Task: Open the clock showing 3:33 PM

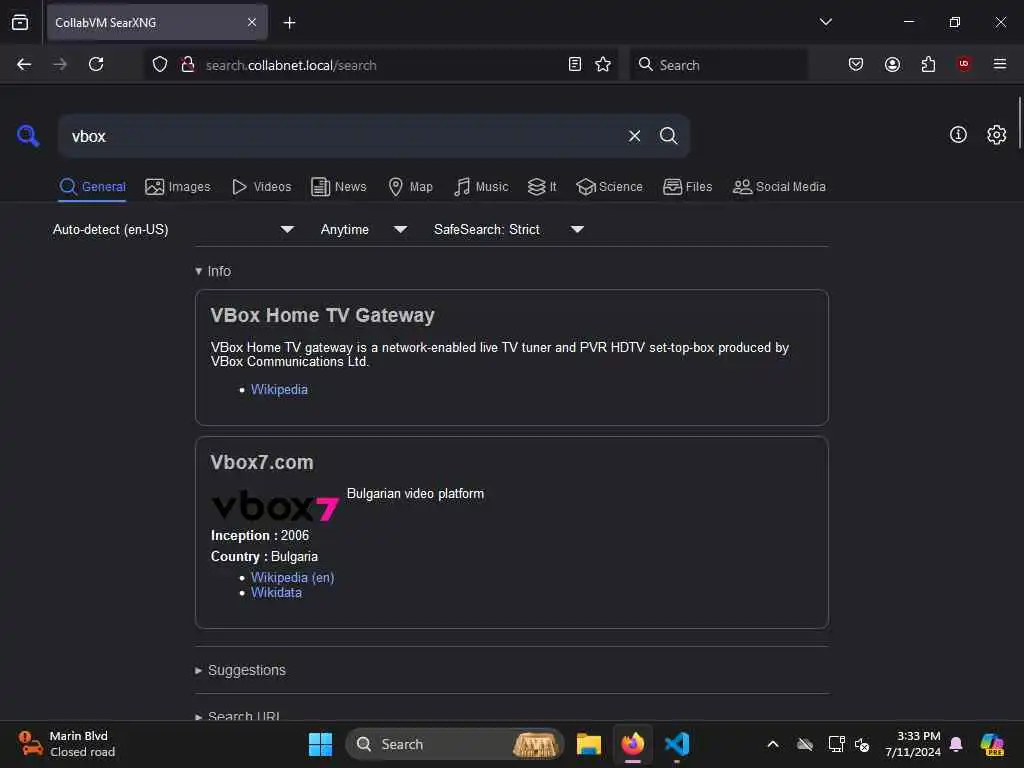Action: (x=912, y=744)
